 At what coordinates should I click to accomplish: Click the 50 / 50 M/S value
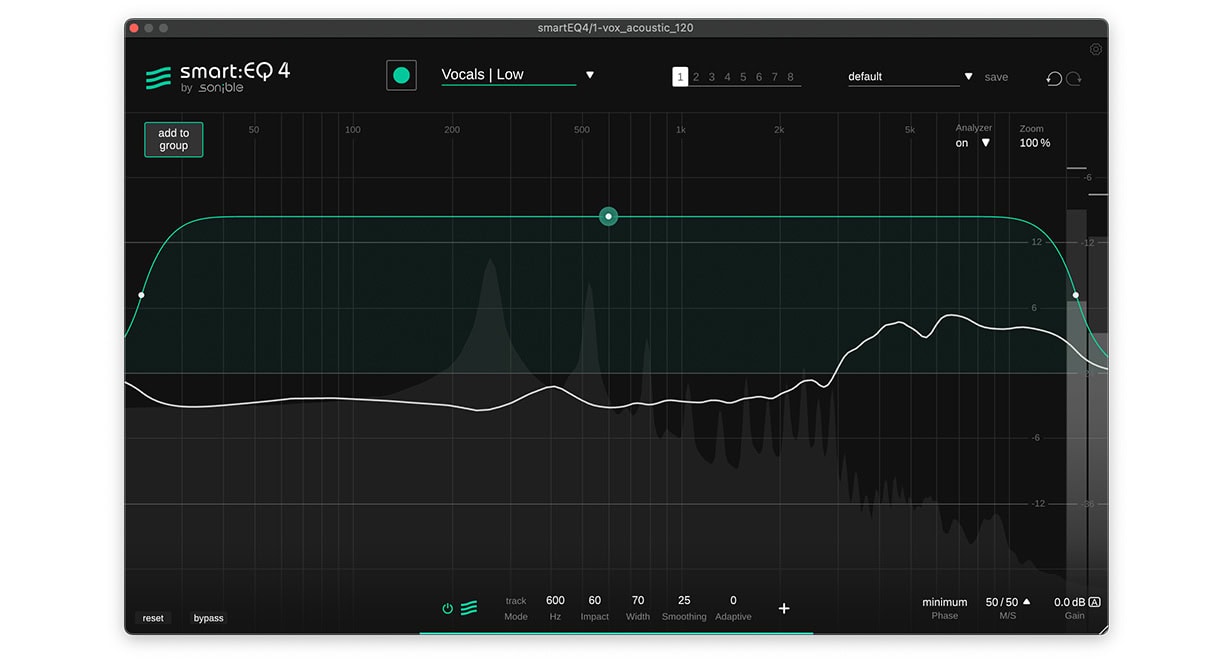1001,602
